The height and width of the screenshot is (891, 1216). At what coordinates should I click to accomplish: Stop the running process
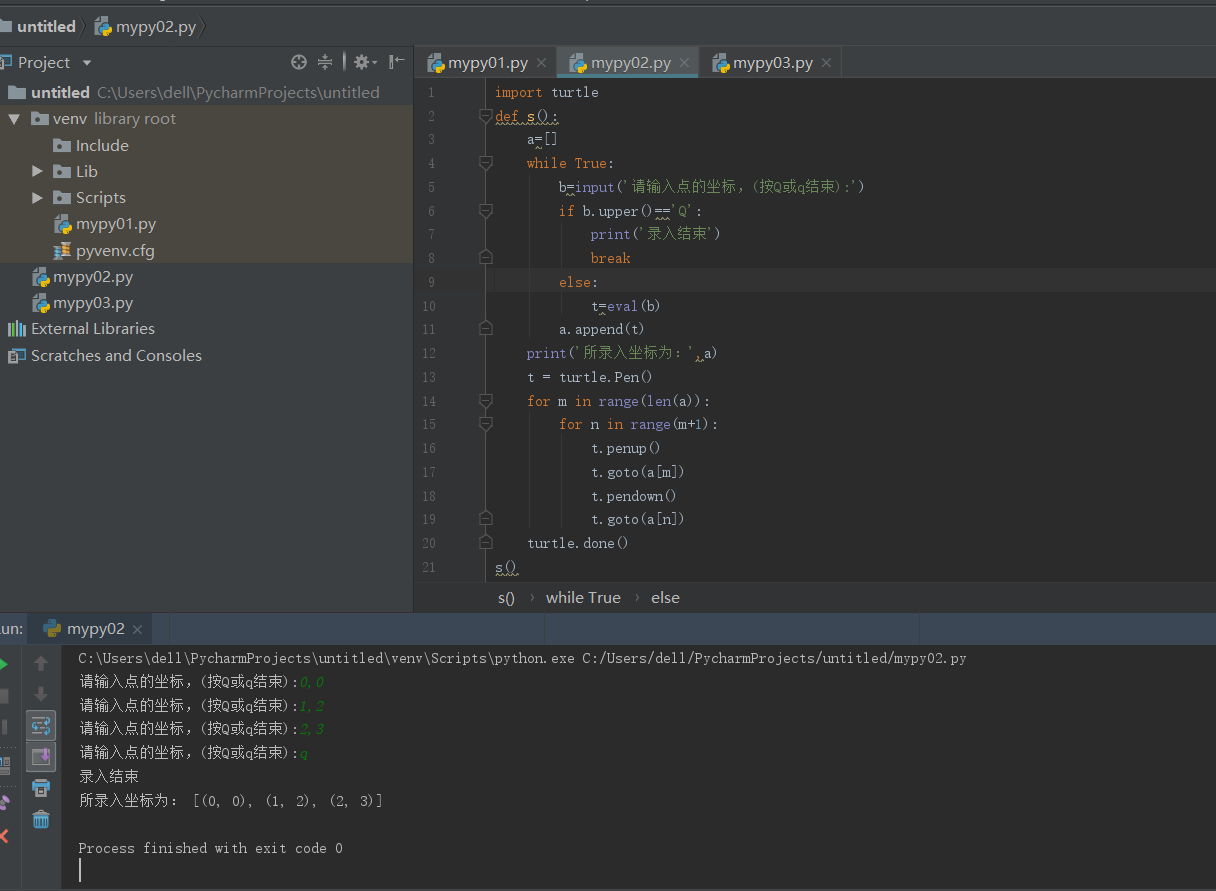3,695
